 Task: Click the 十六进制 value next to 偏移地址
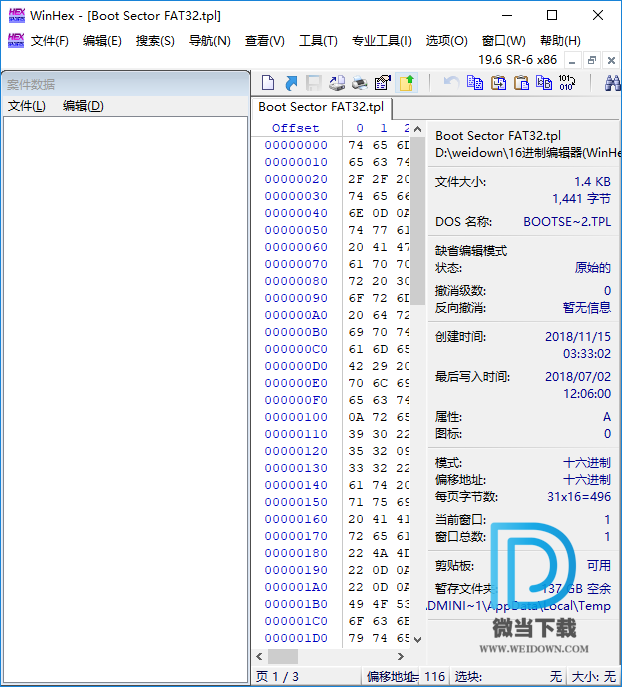587,480
